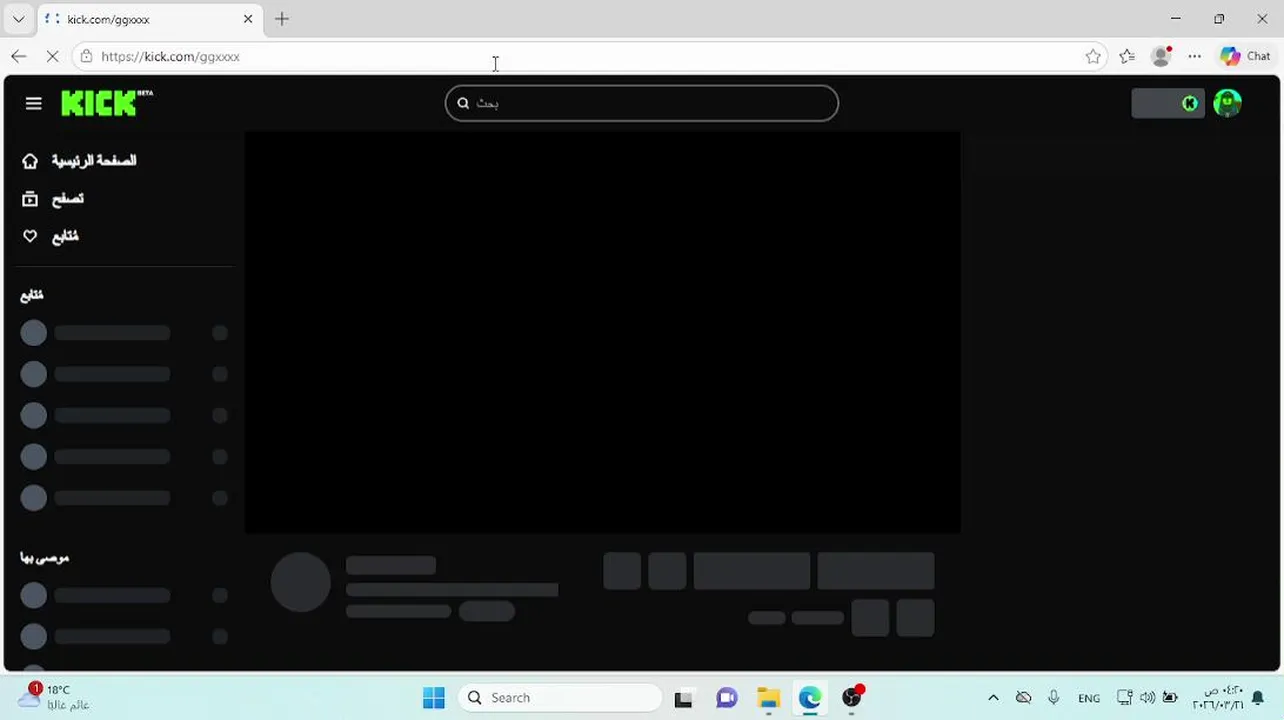The height and width of the screenshot is (720, 1284).
Task: Click the address bar URL
Action: click(x=170, y=57)
